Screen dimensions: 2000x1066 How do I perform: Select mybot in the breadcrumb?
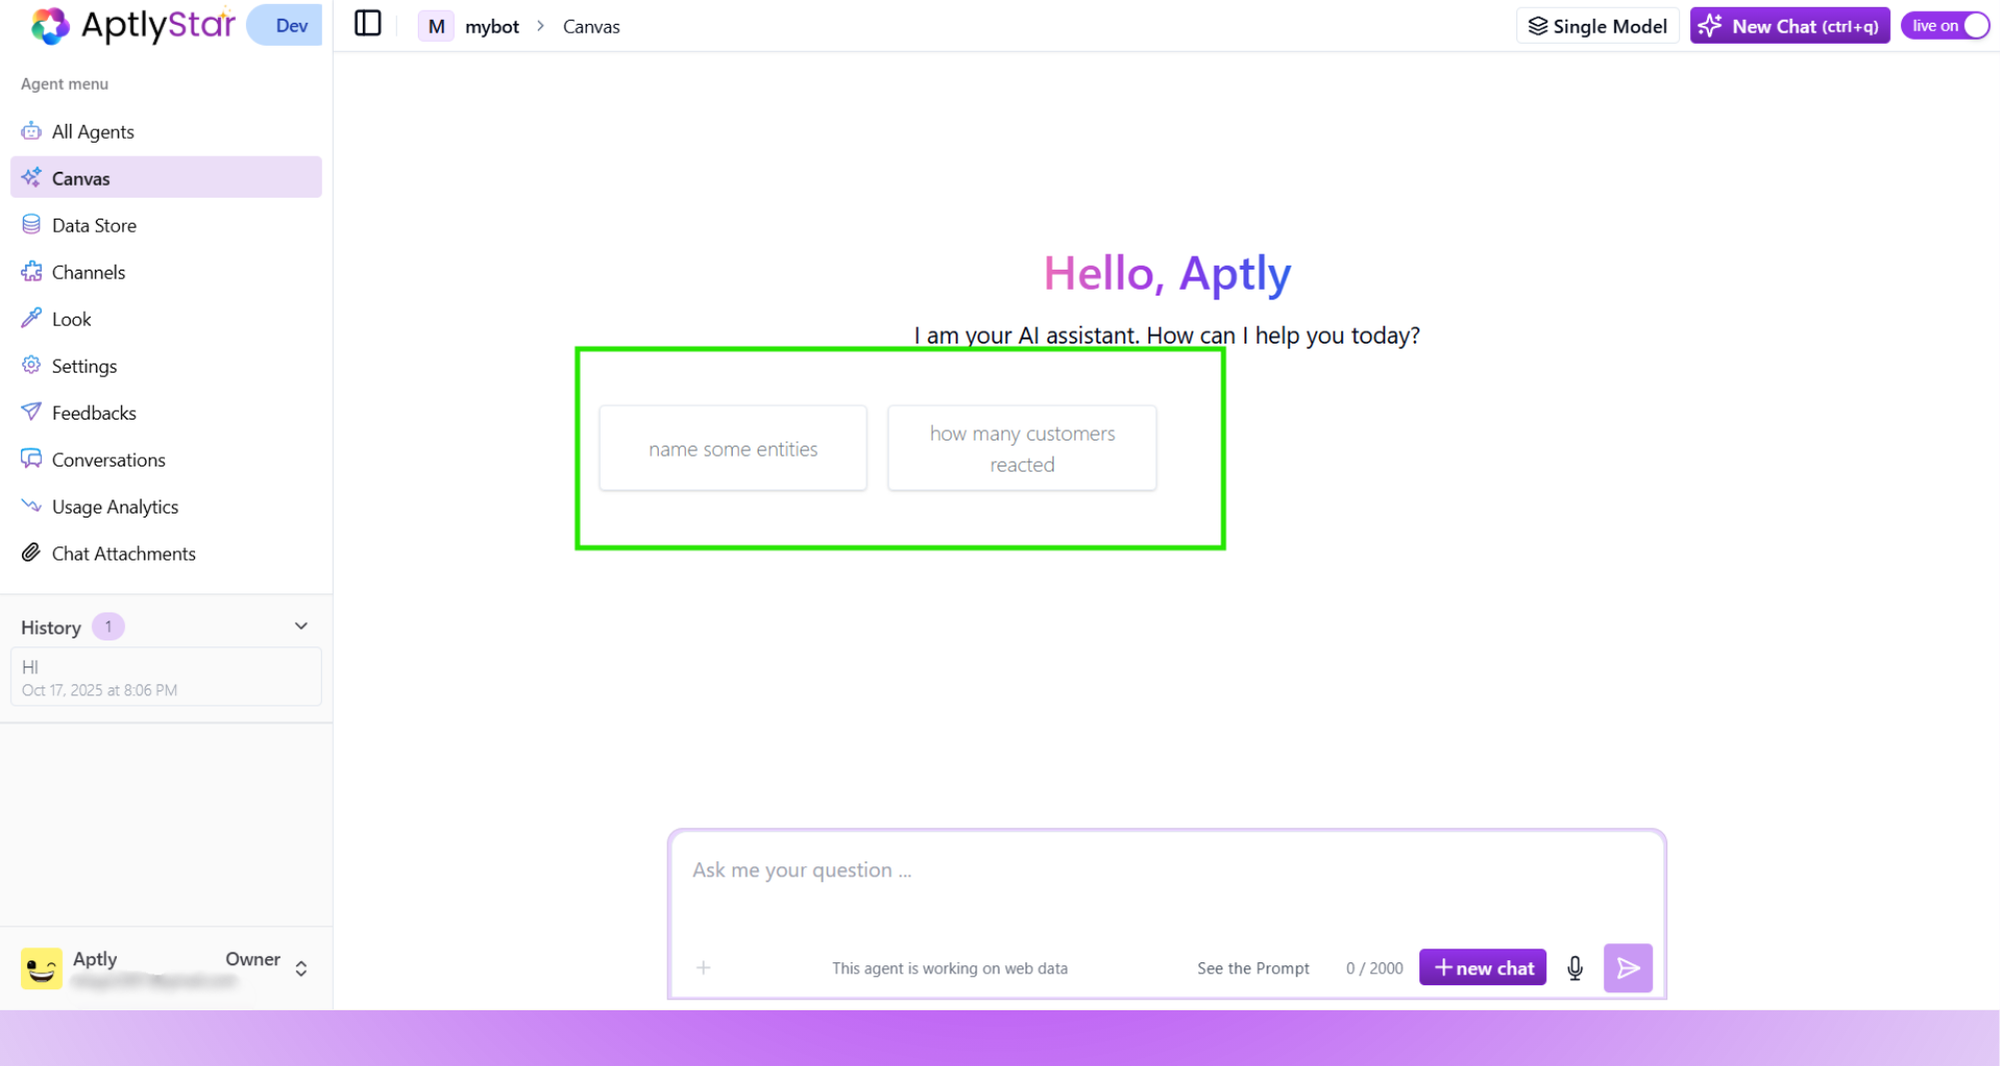pyautogui.click(x=492, y=26)
